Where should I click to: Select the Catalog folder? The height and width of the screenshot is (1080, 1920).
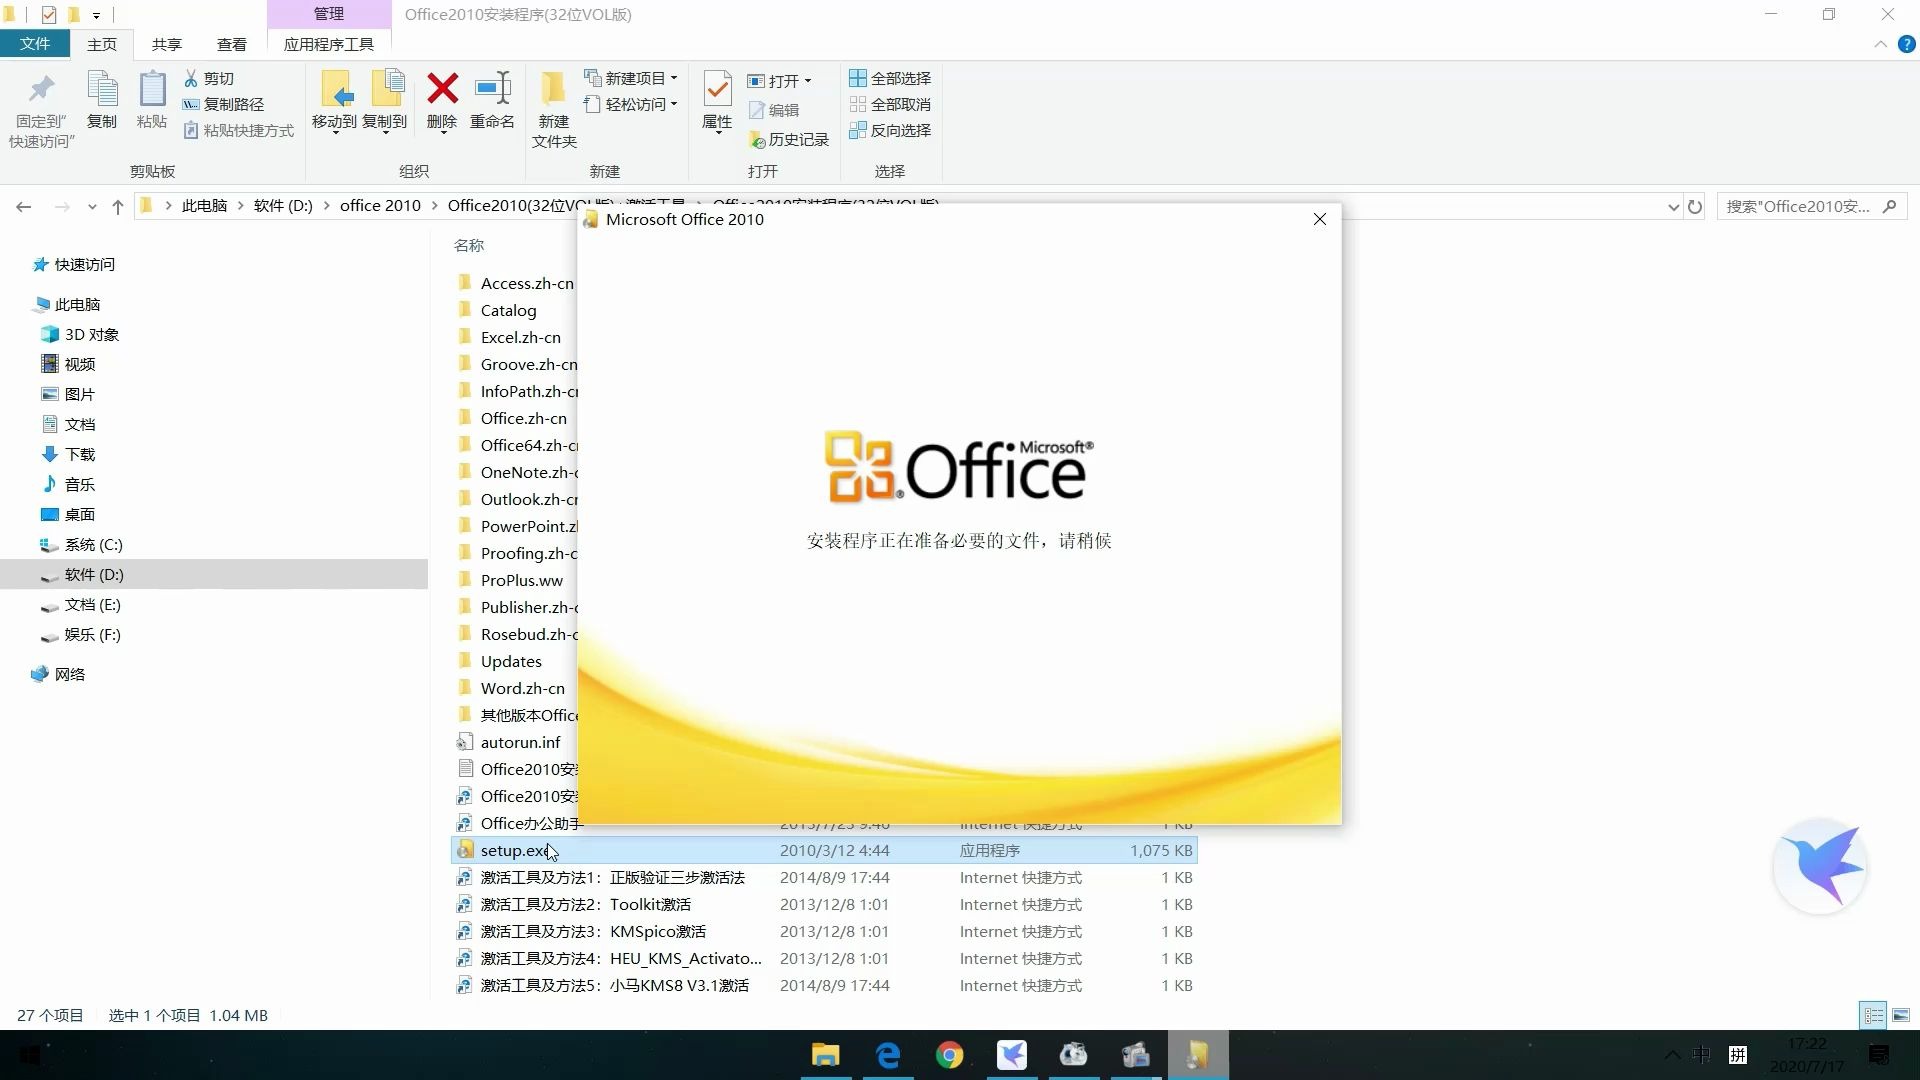pyautogui.click(x=508, y=310)
